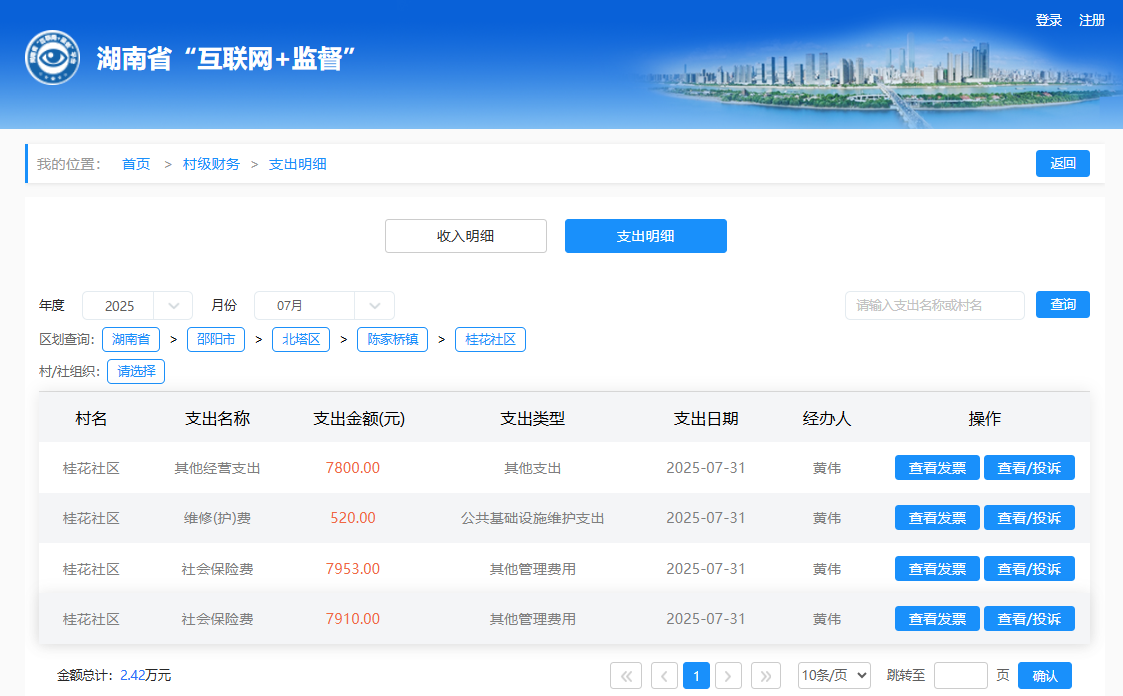Go to previous page arrow

pos(664,676)
